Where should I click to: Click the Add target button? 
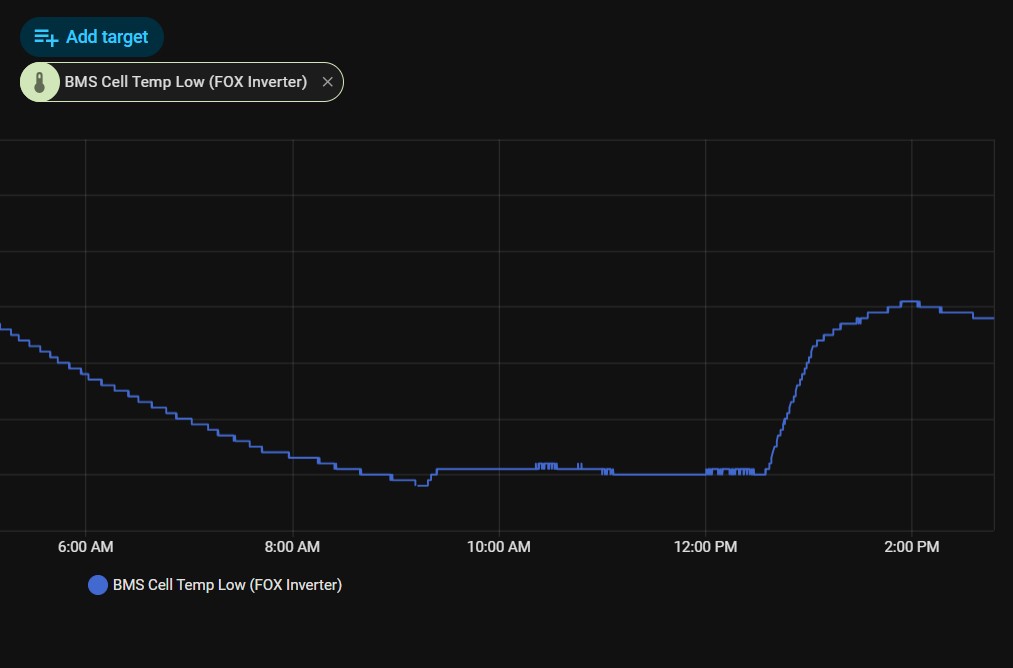(92, 37)
